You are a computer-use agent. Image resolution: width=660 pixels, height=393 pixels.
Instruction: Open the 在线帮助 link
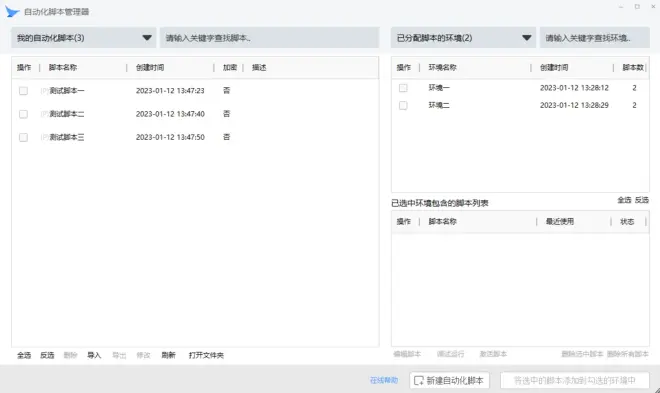click(384, 380)
